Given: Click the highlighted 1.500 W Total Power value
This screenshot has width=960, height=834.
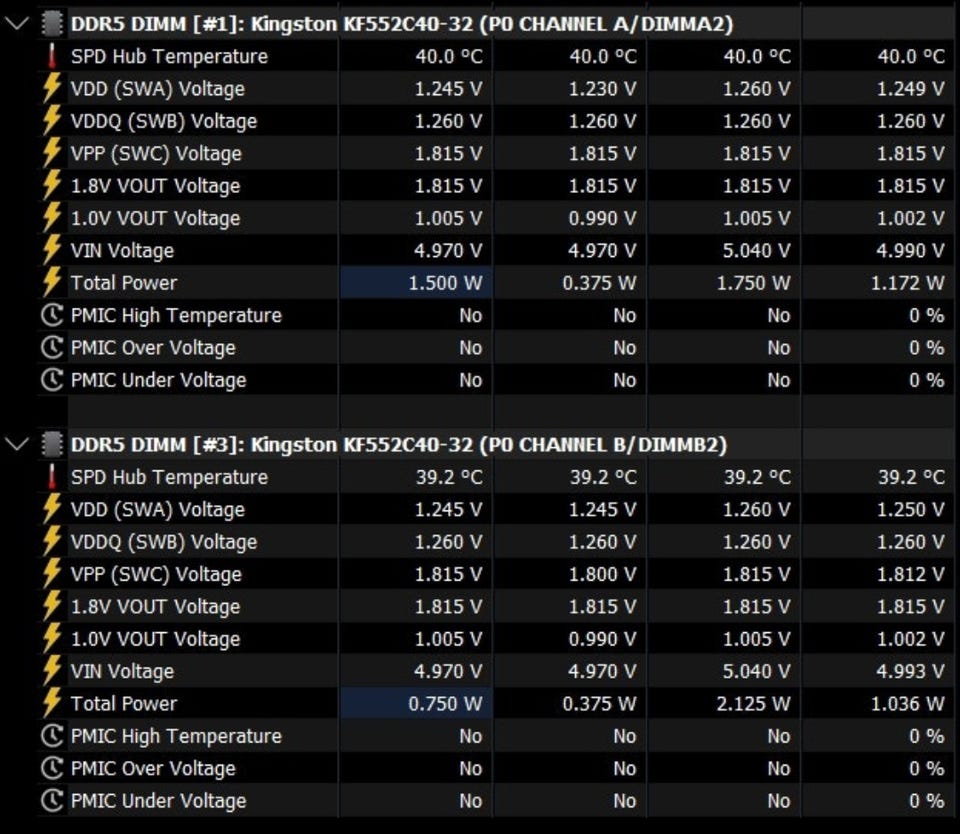Looking at the screenshot, I should tap(445, 283).
